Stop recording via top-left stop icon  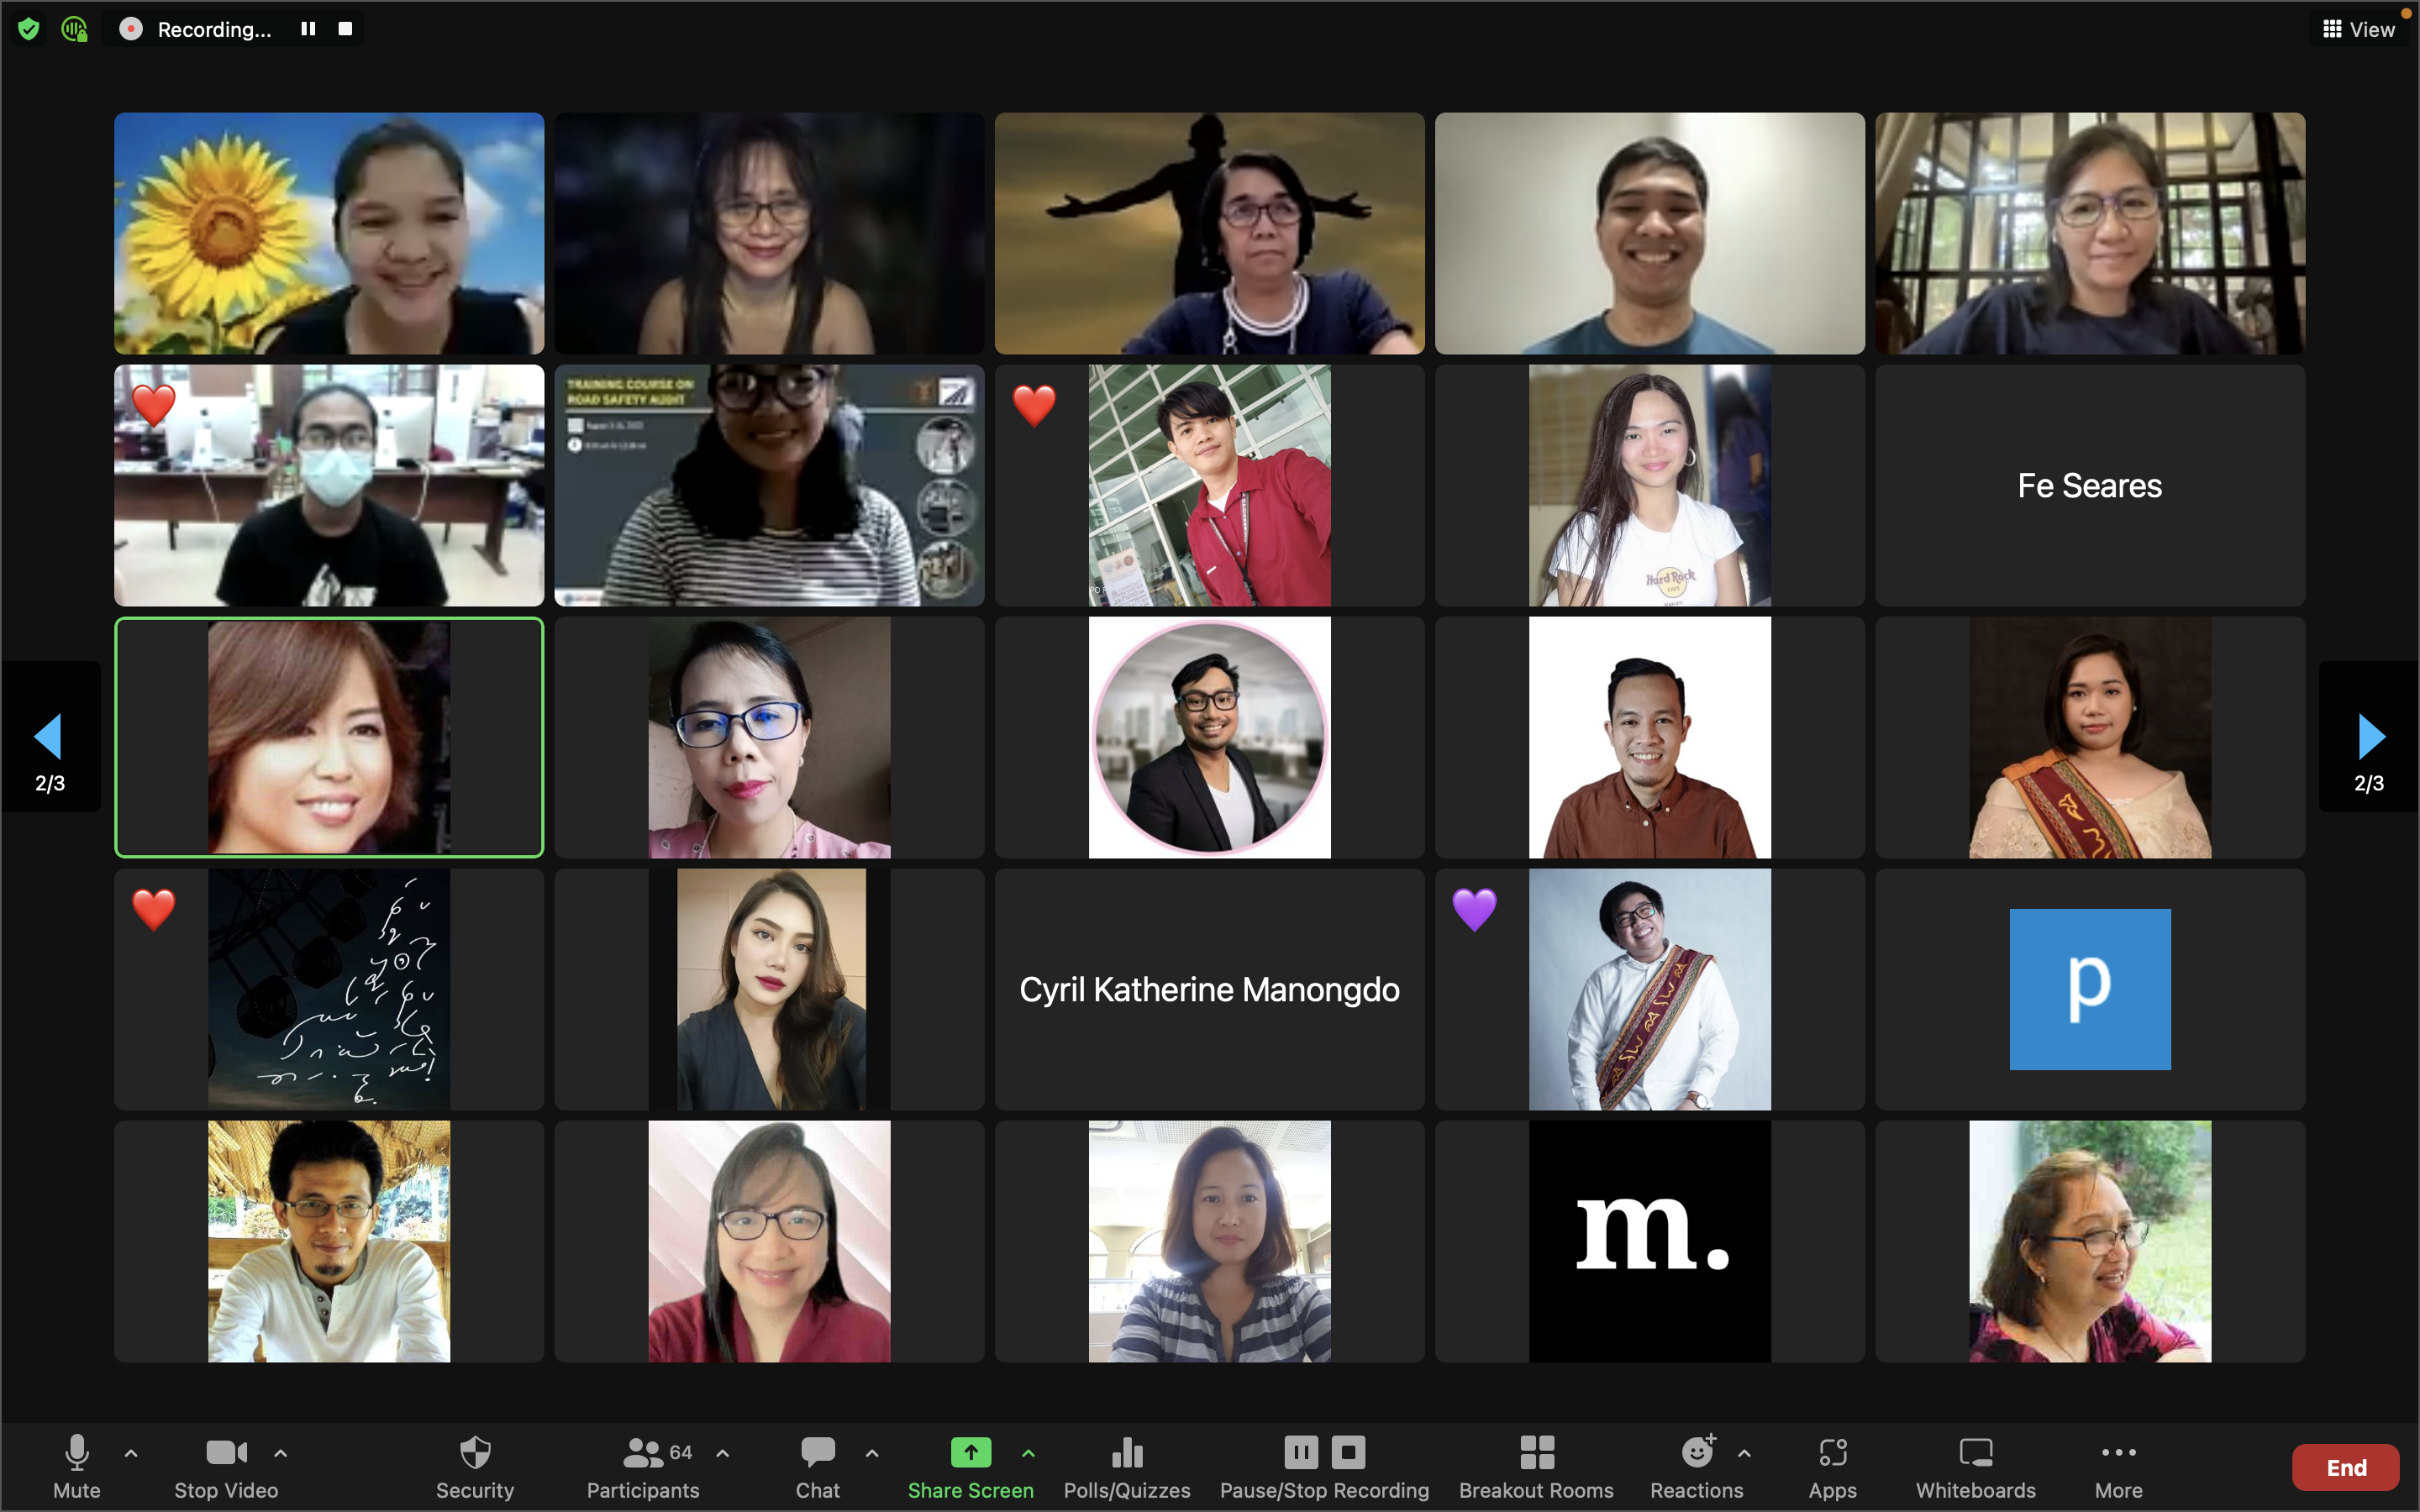345,29
